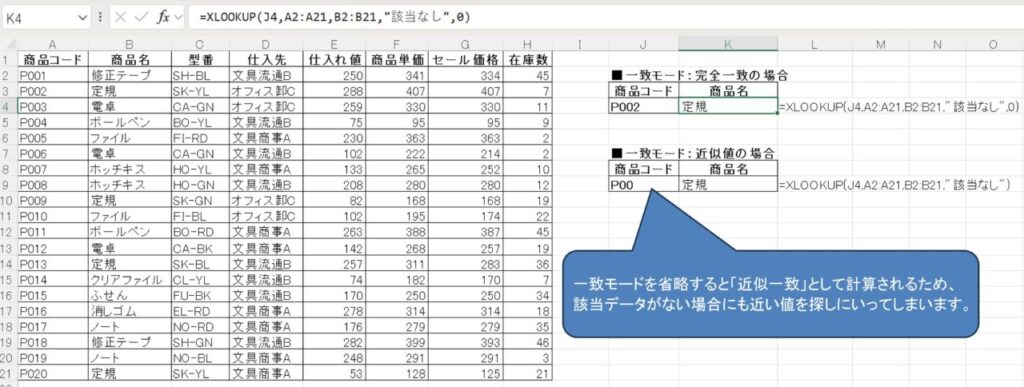Select cell ふせん
The height and width of the screenshot is (387, 1024).
(x=129, y=295)
